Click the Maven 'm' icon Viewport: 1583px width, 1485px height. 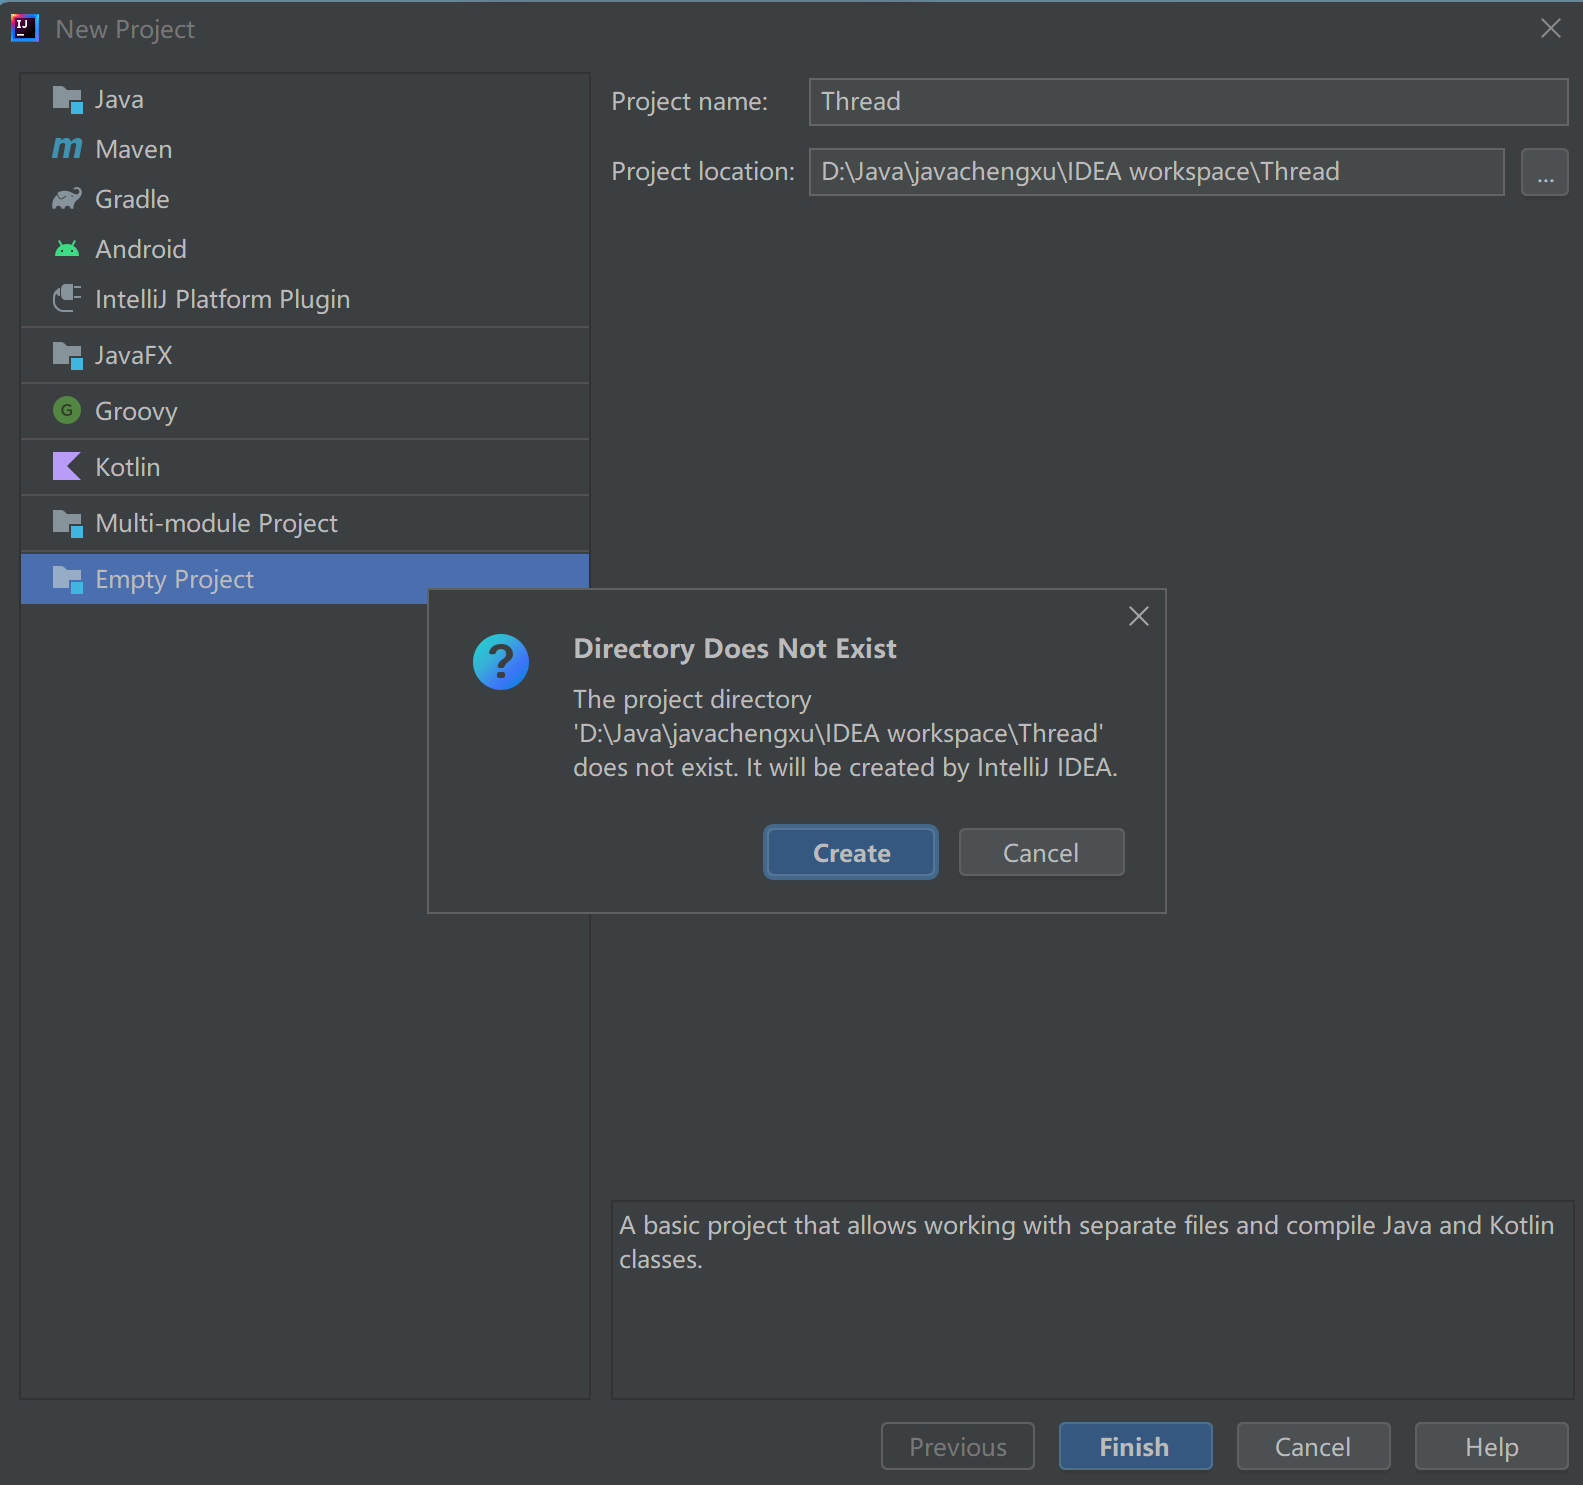[67, 149]
